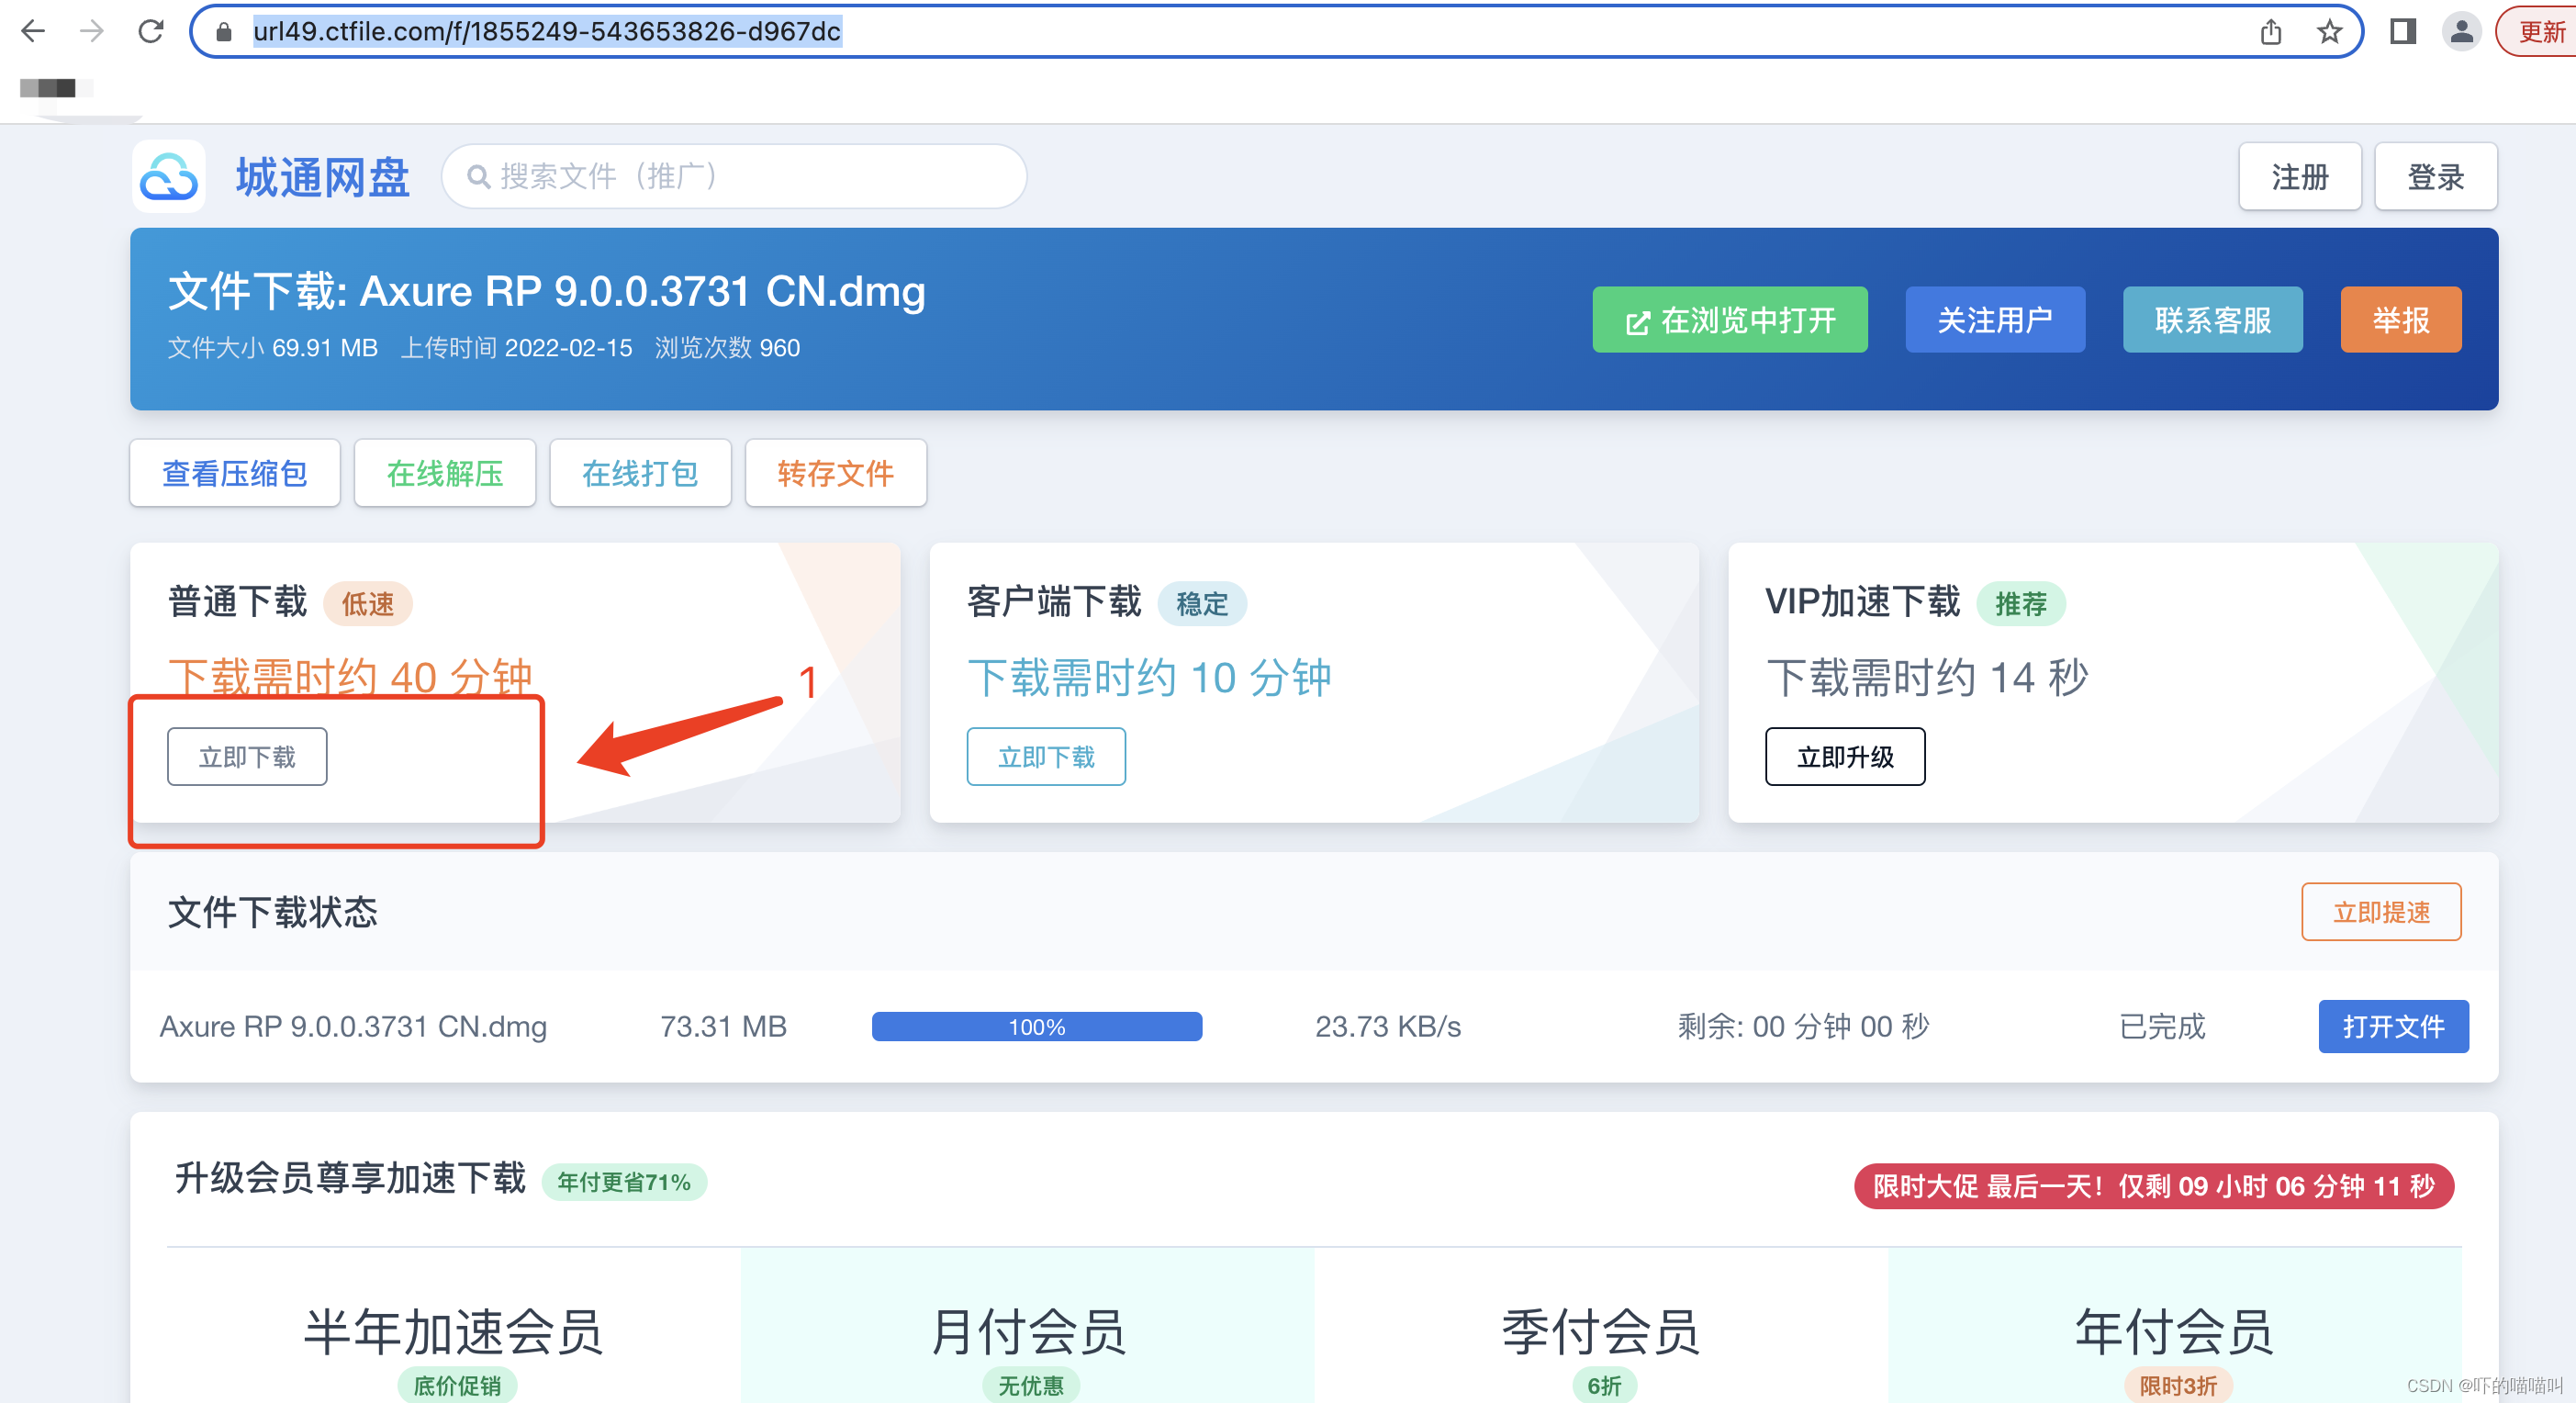Click 下载需时约 10 分钟 text
Image resolution: width=2576 pixels, height=1403 pixels.
click(1149, 677)
